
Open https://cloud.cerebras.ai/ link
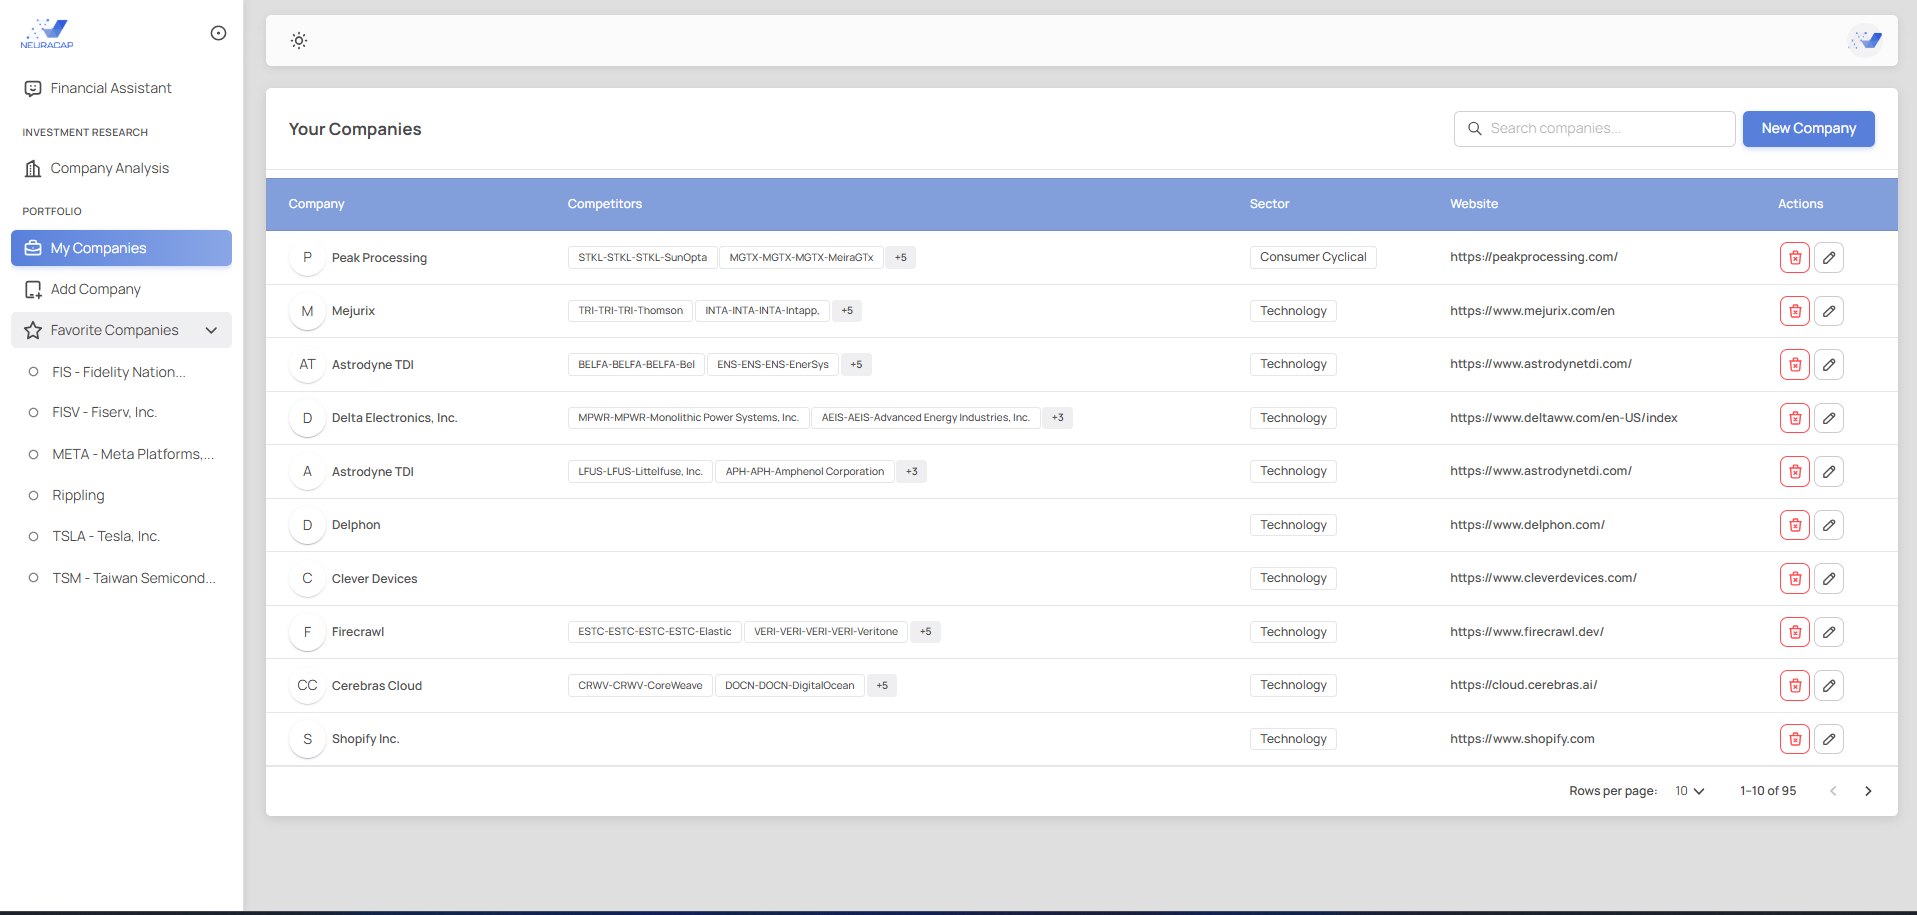point(1524,685)
